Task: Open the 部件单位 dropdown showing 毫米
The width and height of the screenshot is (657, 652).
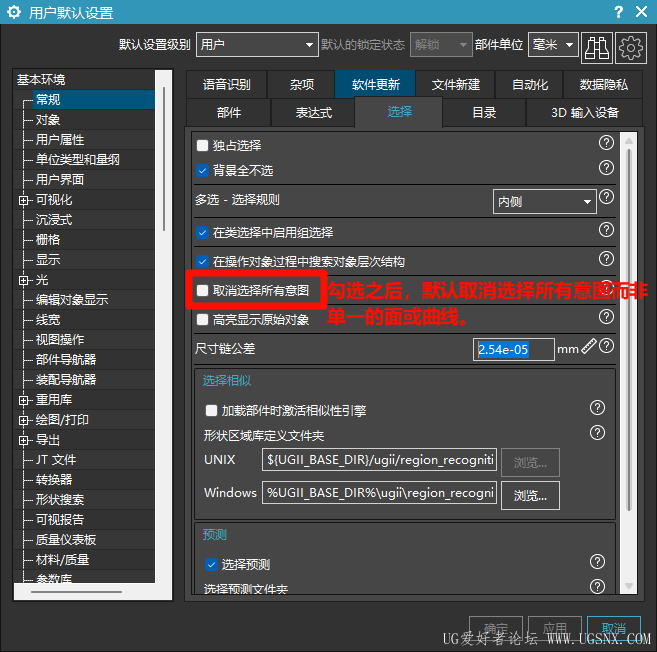Action: coord(553,44)
